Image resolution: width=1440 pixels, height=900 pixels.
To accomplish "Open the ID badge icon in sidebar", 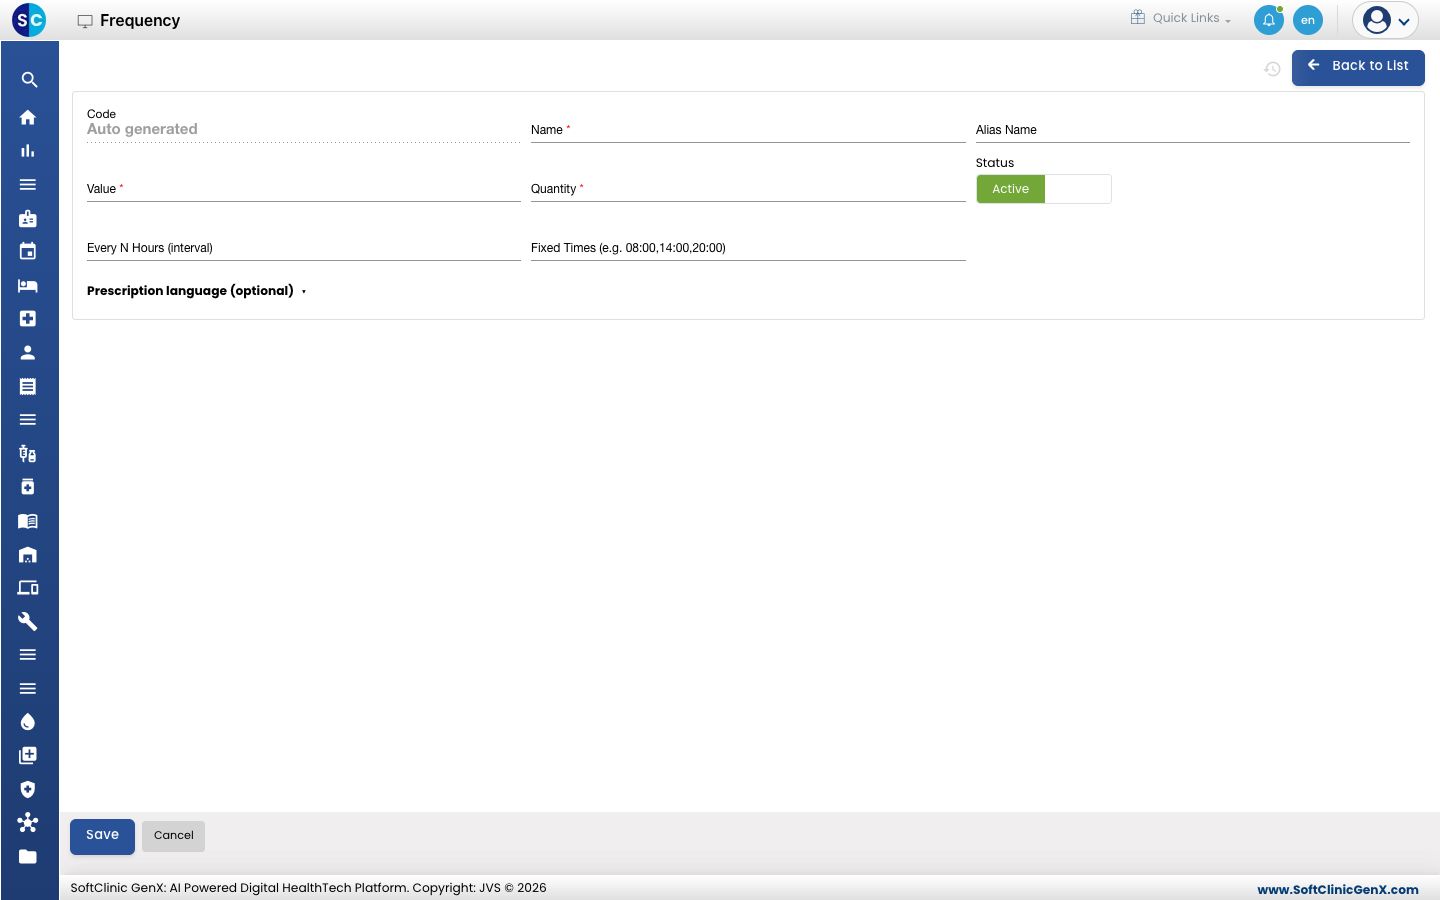I will [28, 218].
